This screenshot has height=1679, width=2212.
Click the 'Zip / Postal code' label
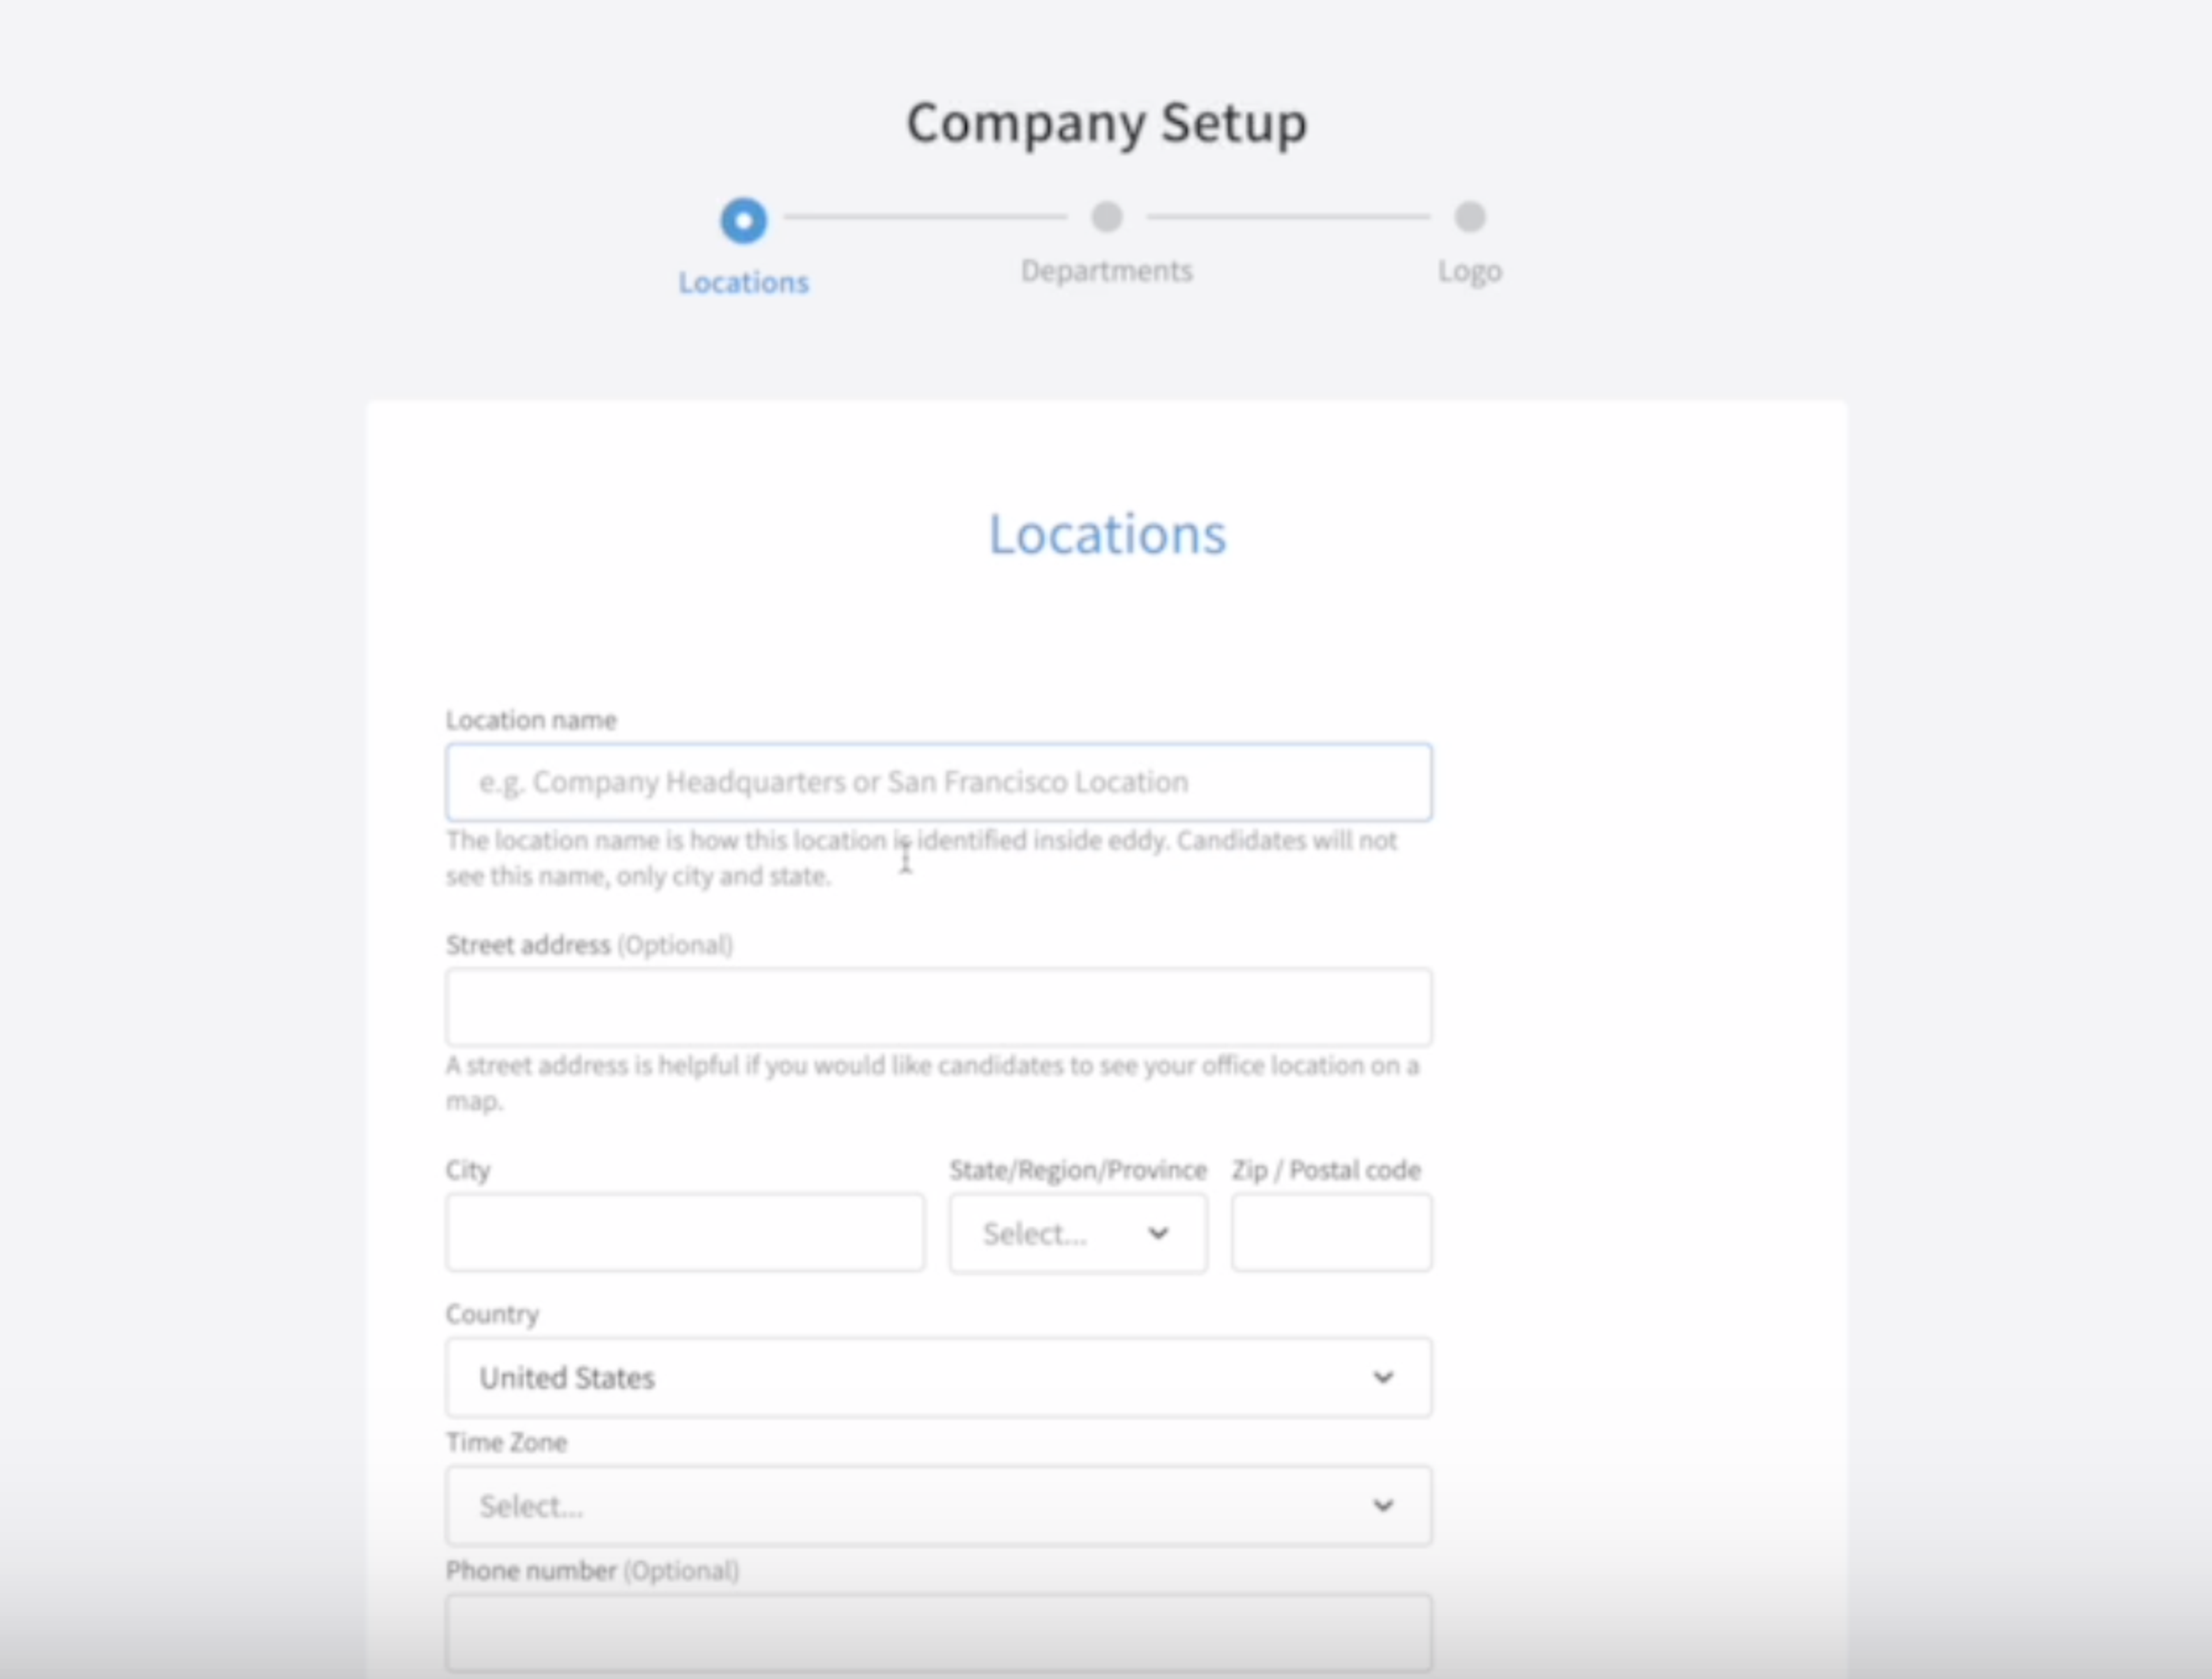point(1326,1170)
